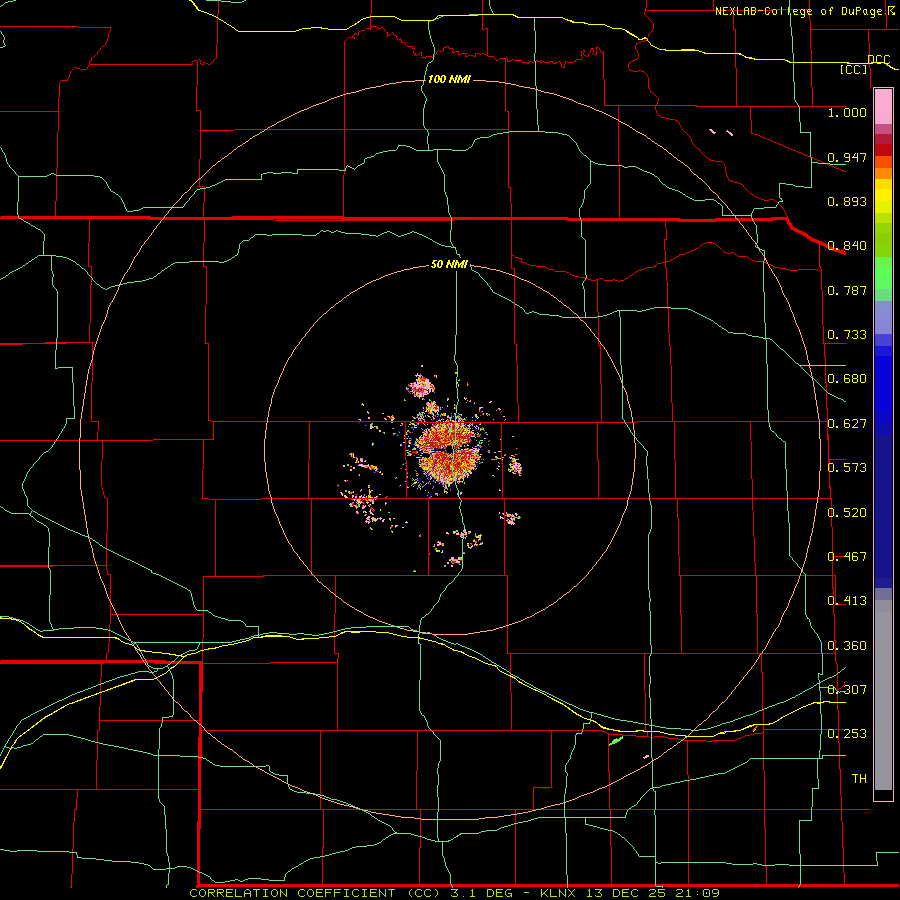Click the 0.253 value on the scale
Viewport: 900px width, 900px height.
pyautogui.click(x=847, y=734)
